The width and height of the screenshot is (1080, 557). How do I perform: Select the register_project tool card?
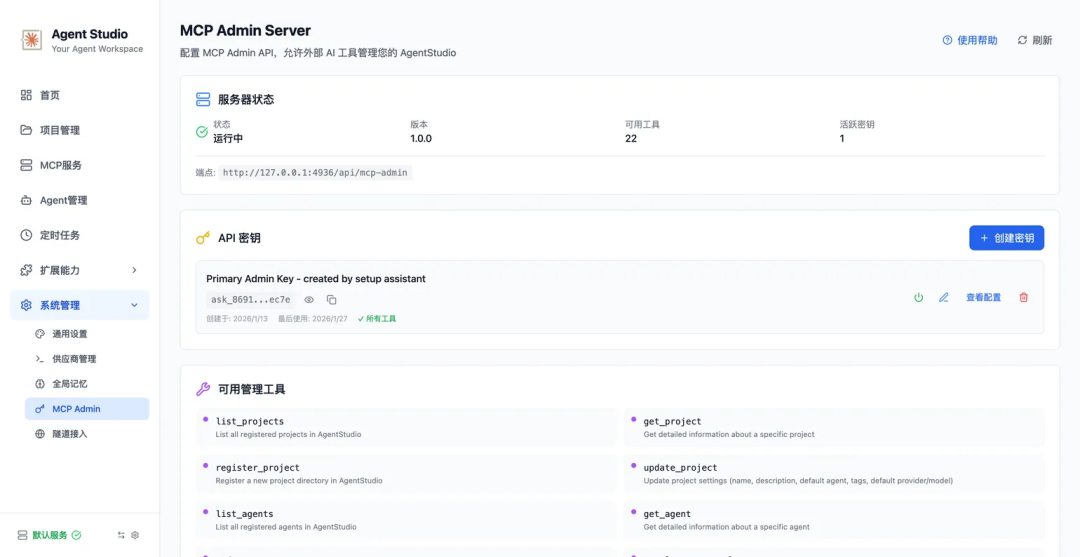[406, 474]
